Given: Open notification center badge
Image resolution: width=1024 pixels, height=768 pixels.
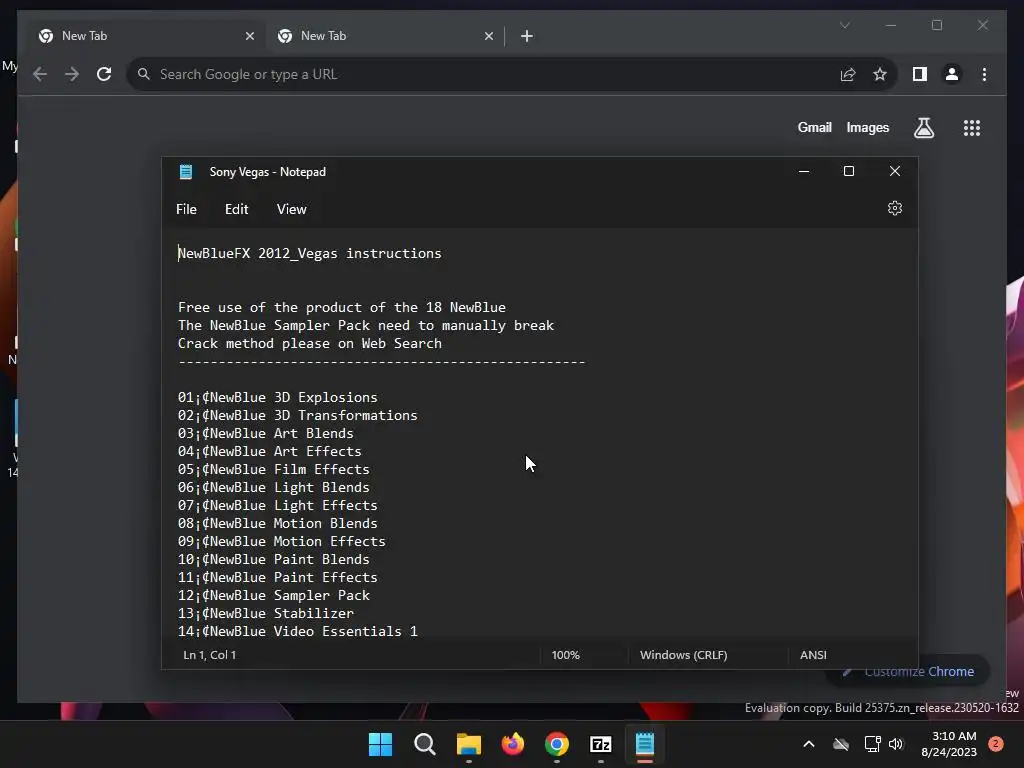Looking at the screenshot, I should point(995,744).
